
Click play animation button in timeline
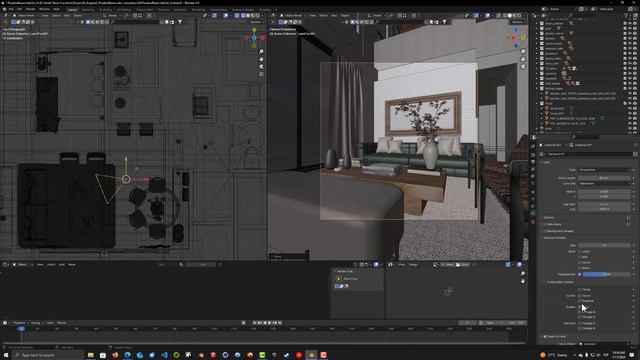point(269,322)
